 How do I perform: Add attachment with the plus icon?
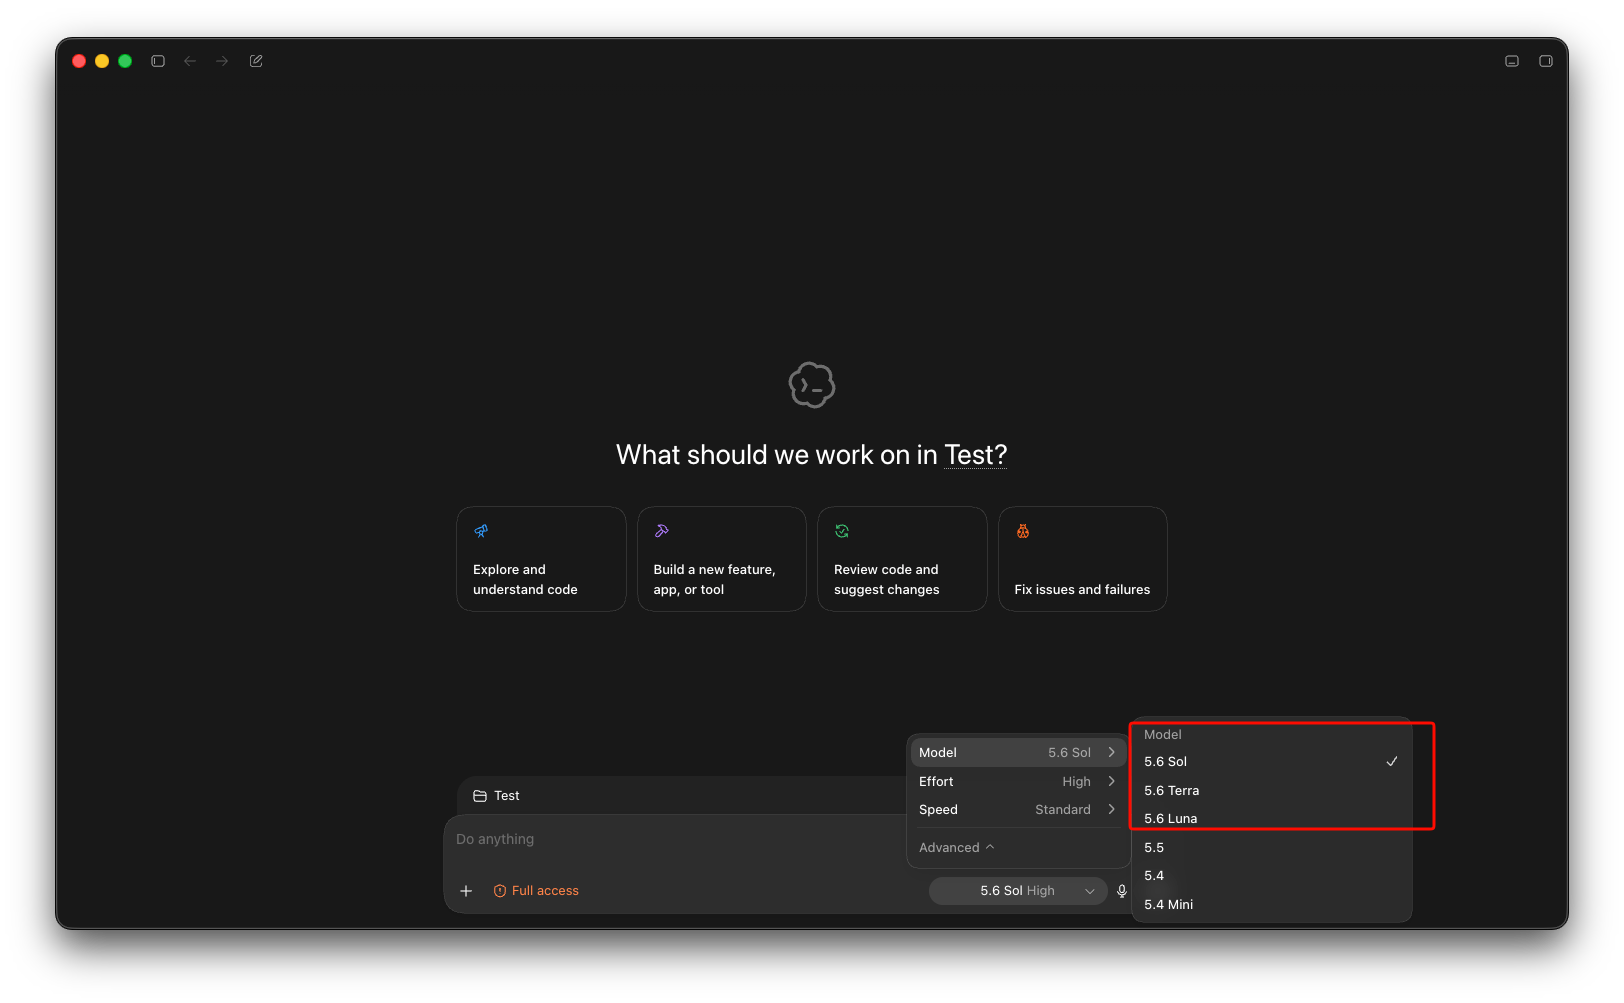[466, 891]
